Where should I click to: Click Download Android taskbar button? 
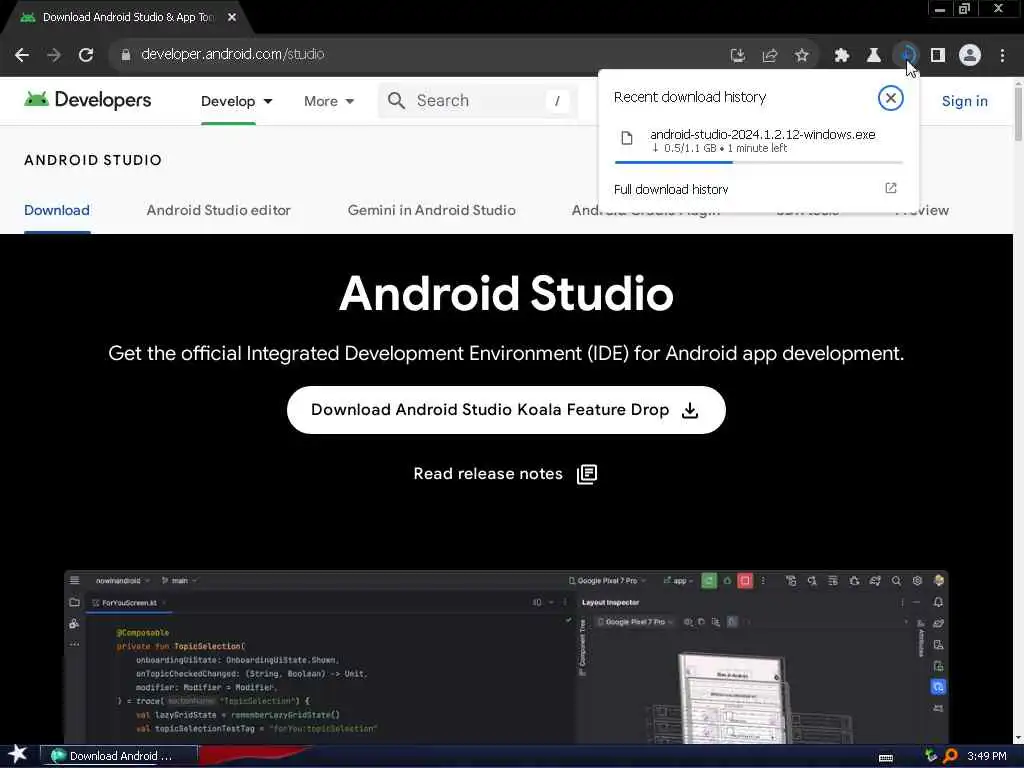coord(119,756)
